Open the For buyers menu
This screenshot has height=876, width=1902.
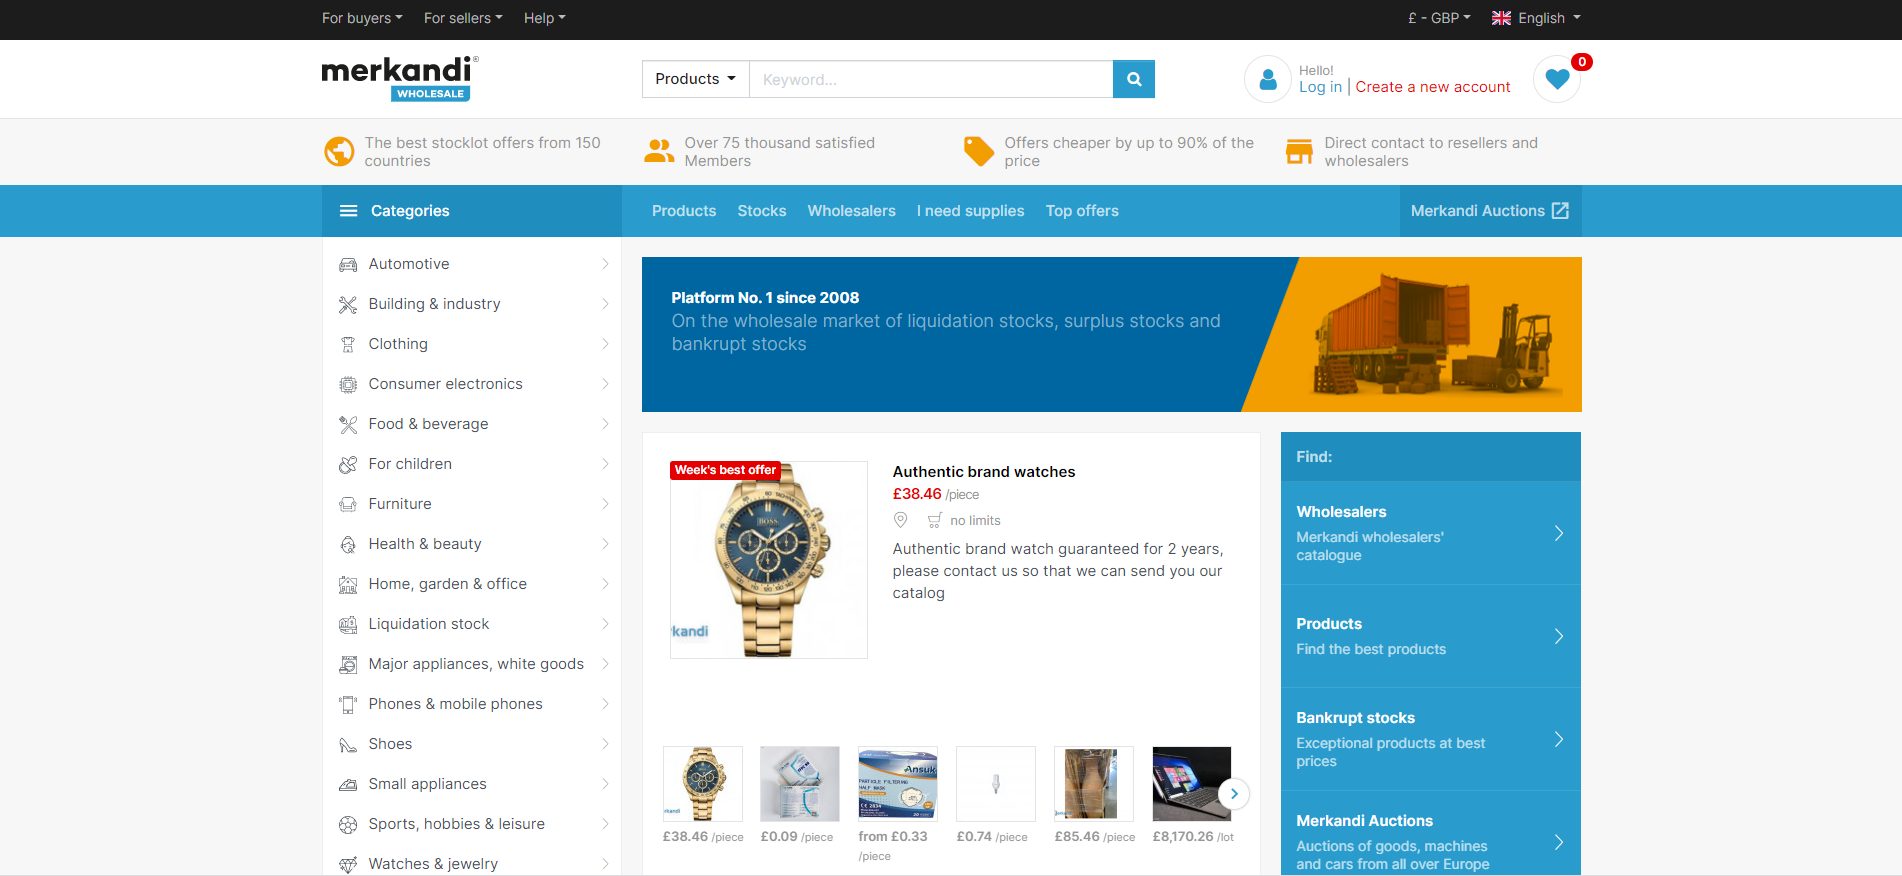(x=362, y=18)
